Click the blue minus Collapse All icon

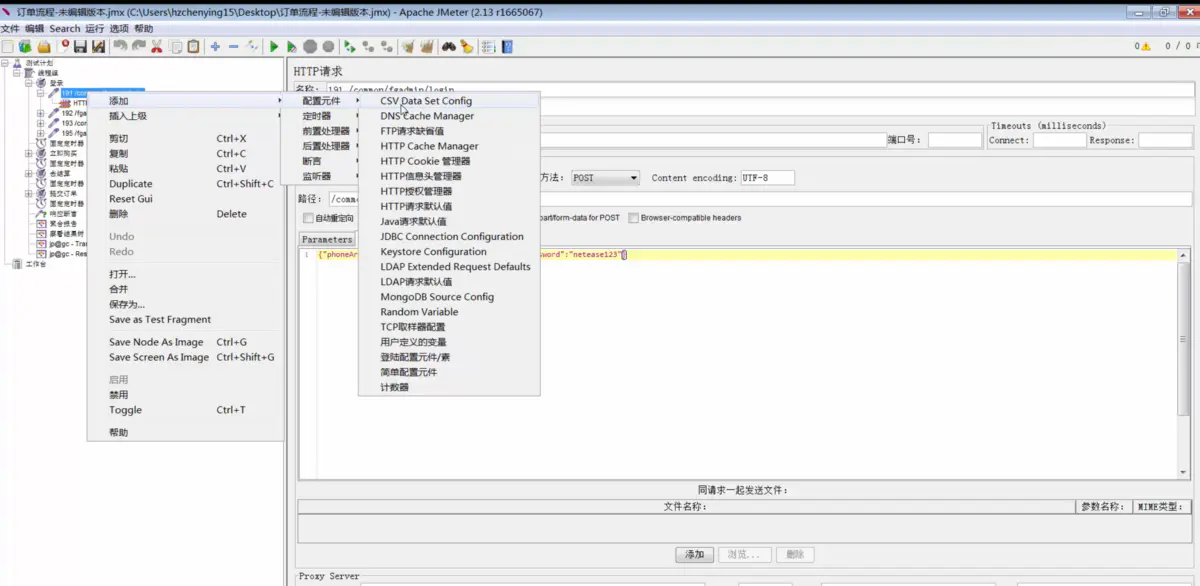233,46
